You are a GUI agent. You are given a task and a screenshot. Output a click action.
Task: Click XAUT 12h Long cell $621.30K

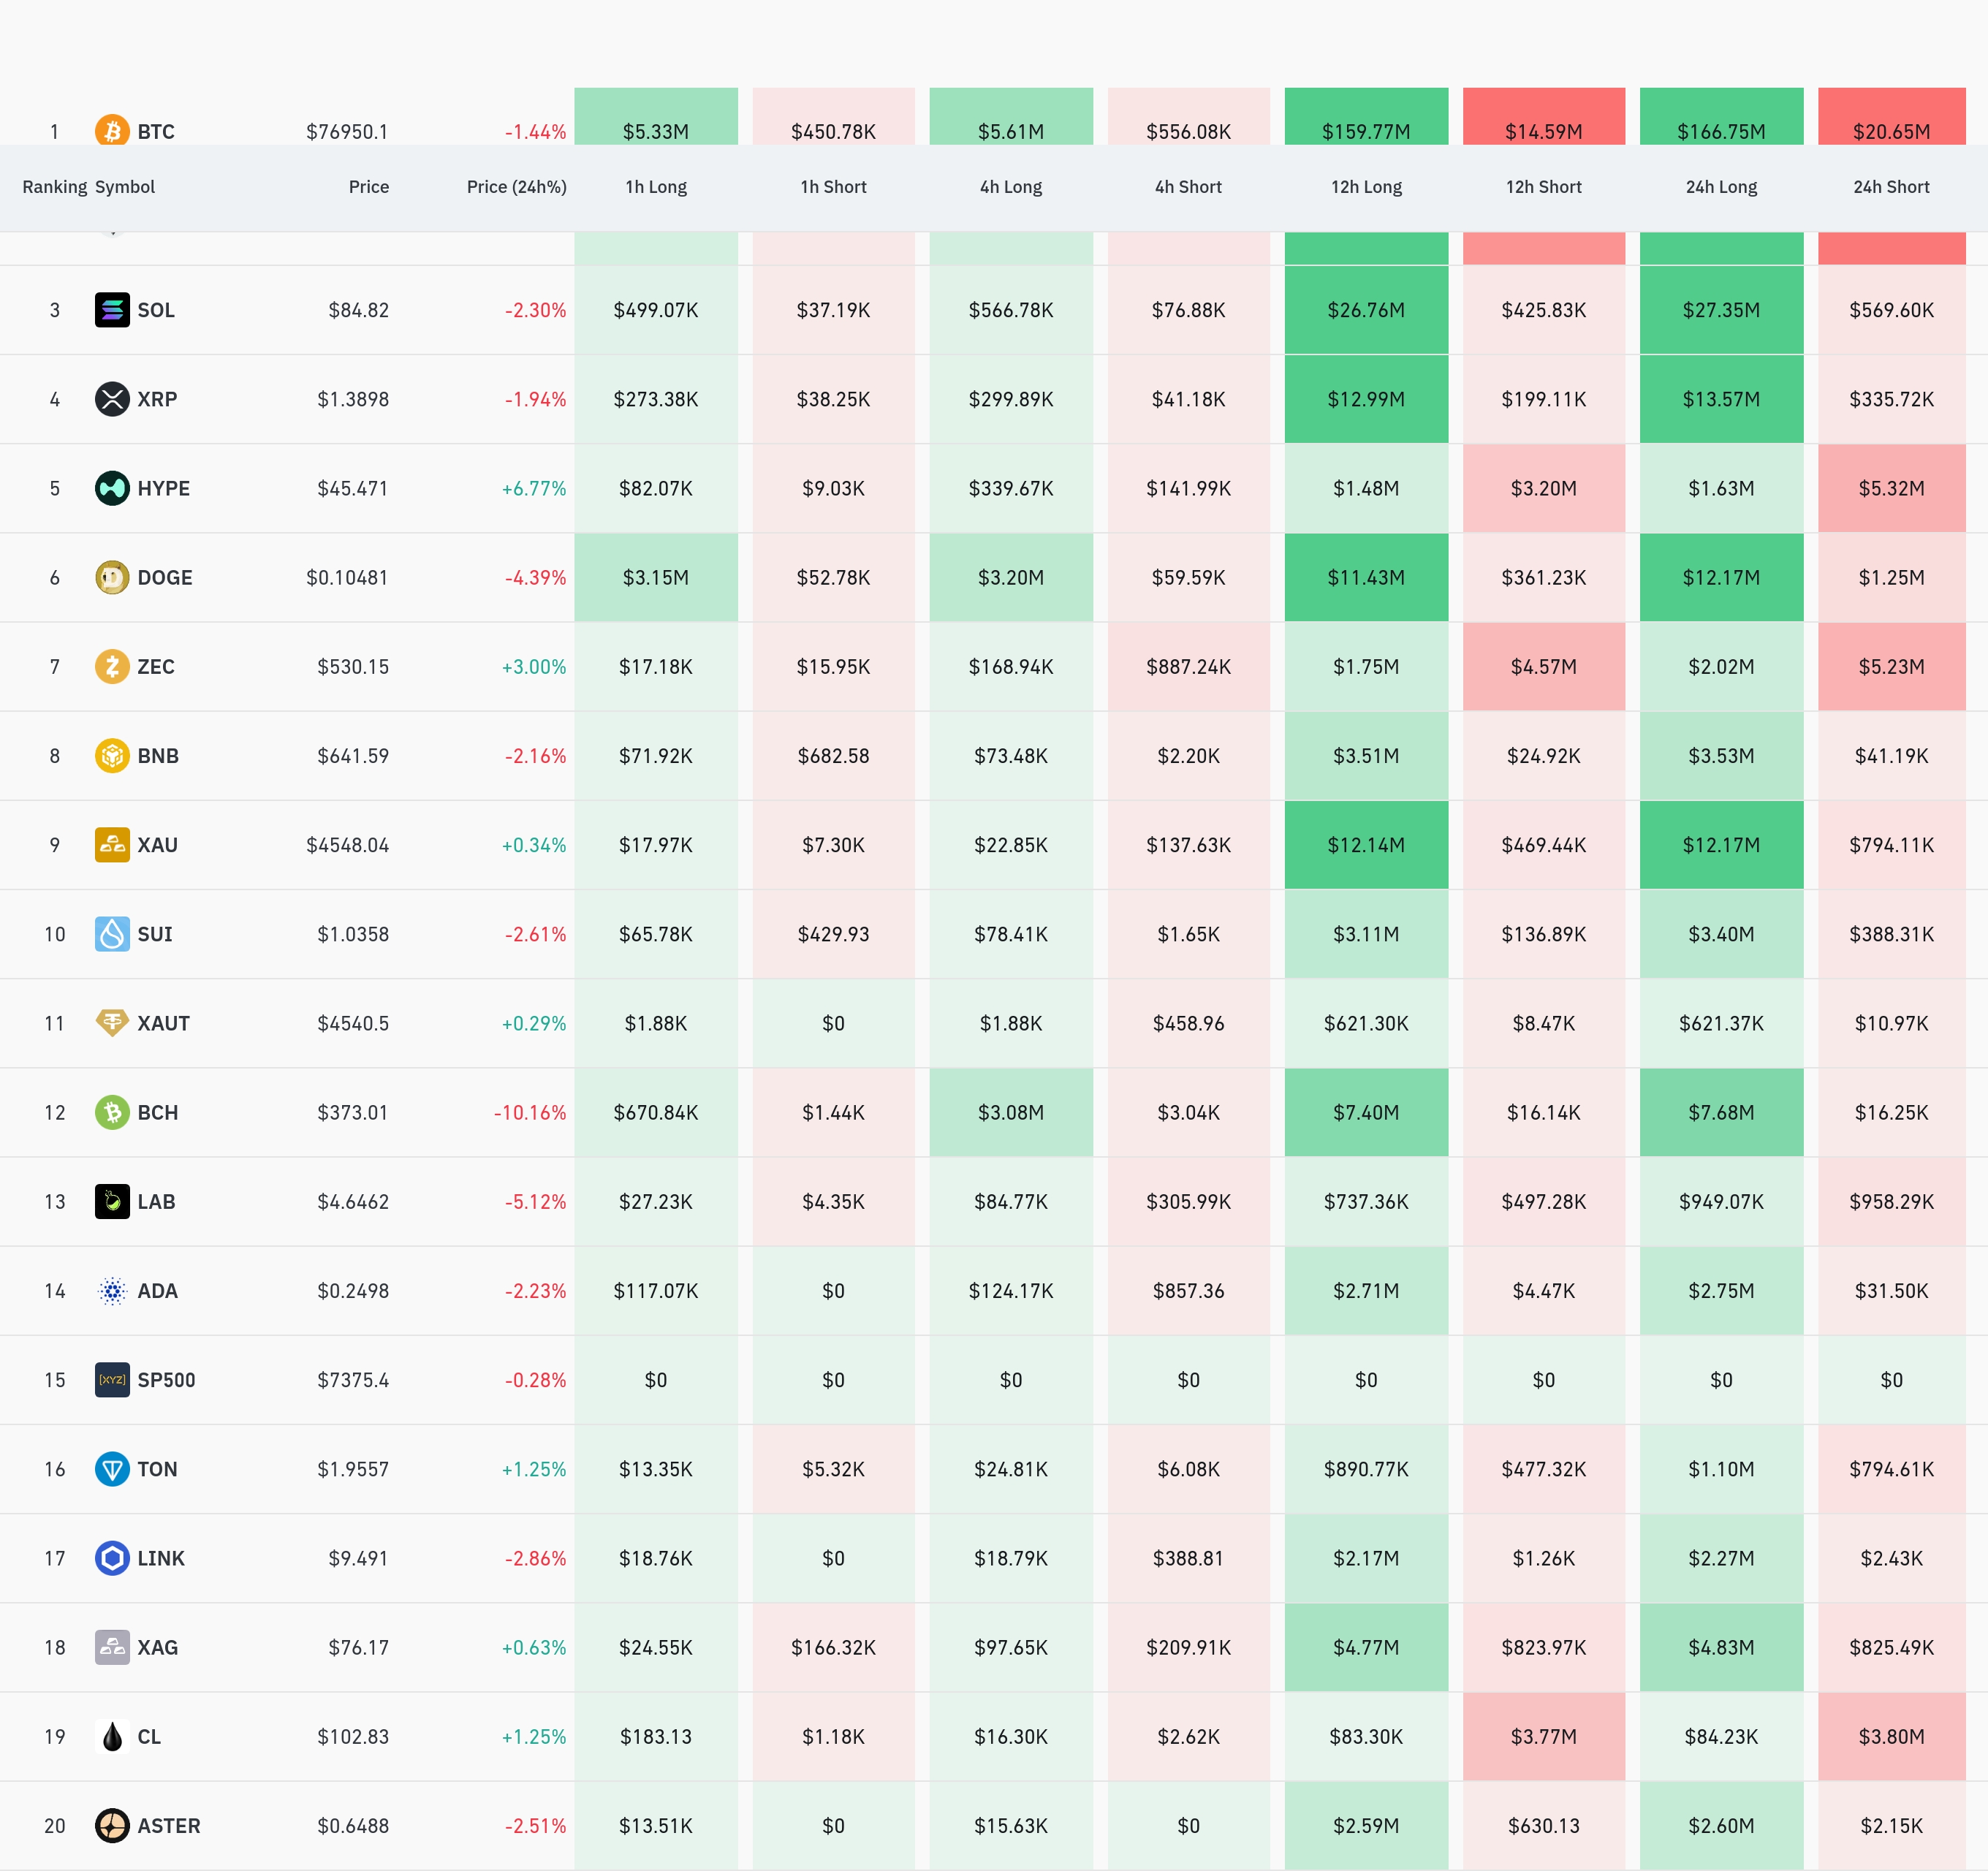1367,1023
